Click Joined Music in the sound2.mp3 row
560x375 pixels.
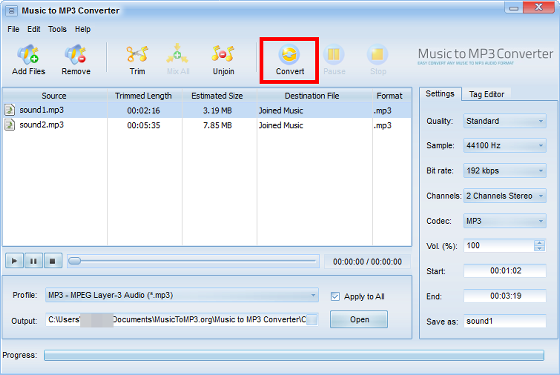[x=281, y=125]
